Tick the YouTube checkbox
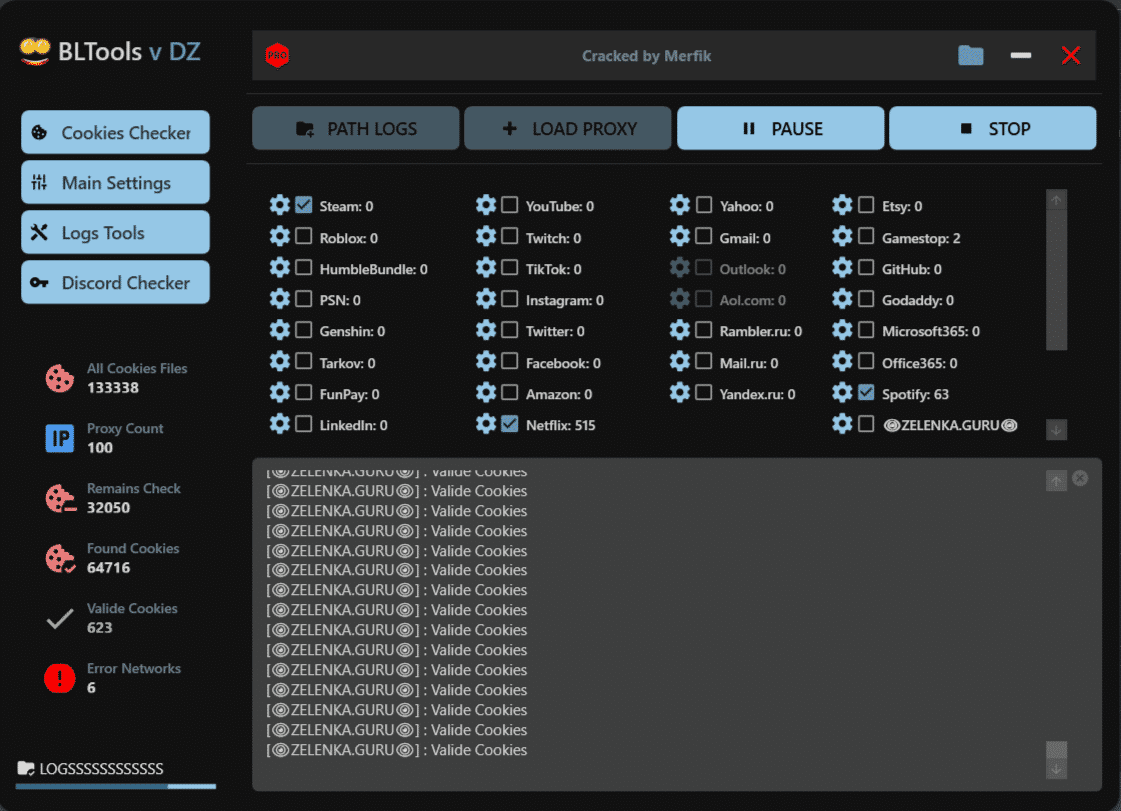Viewport: 1121px width, 811px height. click(x=510, y=206)
